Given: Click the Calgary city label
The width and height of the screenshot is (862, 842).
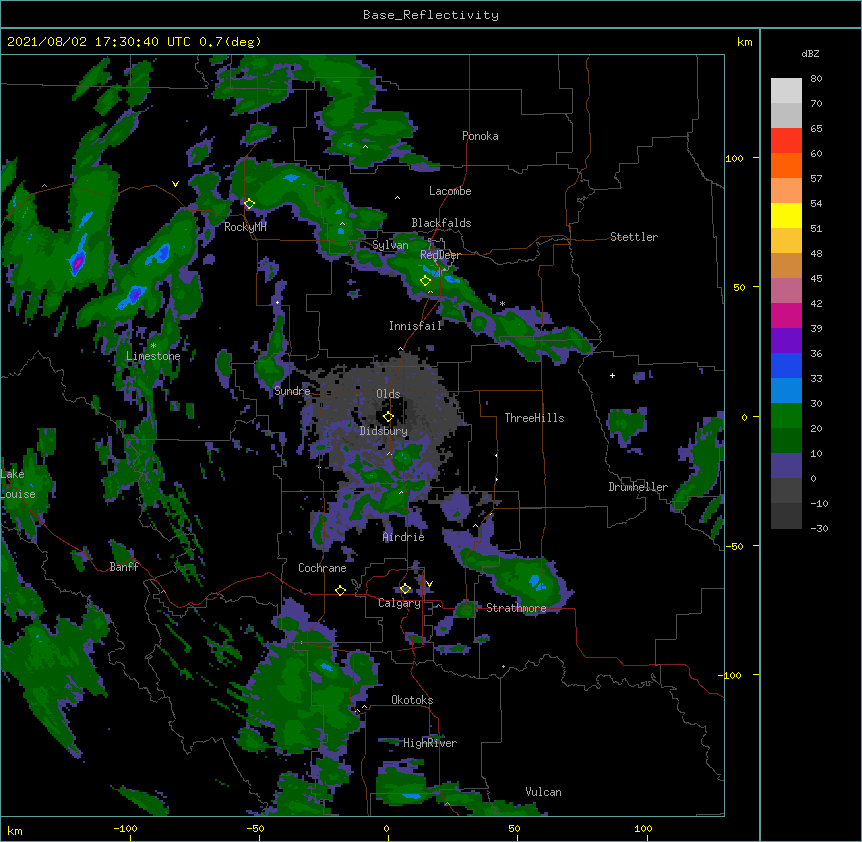Looking at the screenshot, I should 399,603.
